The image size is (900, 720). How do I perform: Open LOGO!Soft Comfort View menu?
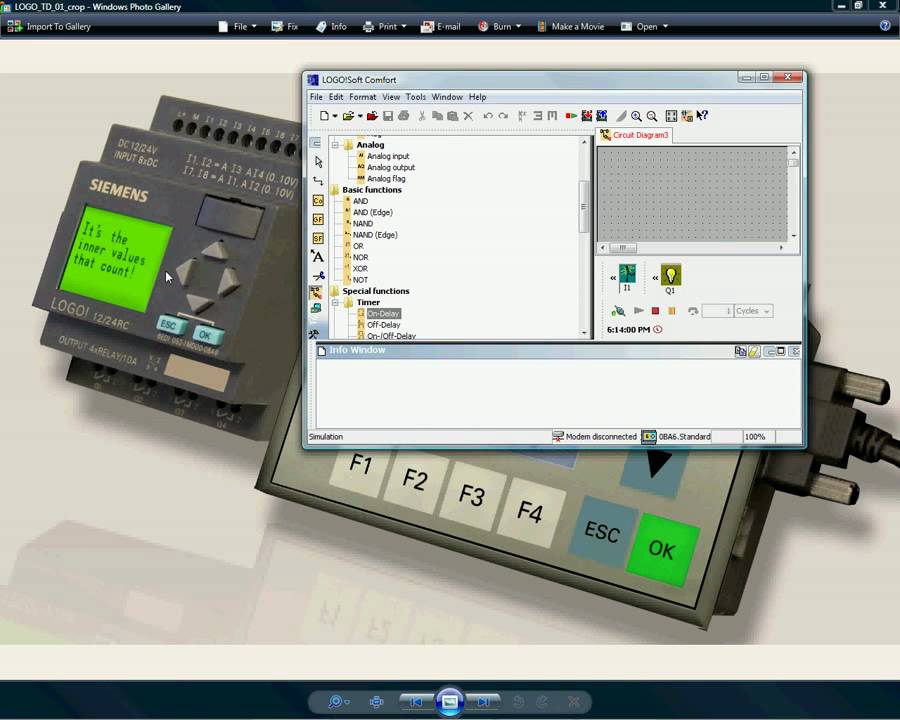point(391,97)
